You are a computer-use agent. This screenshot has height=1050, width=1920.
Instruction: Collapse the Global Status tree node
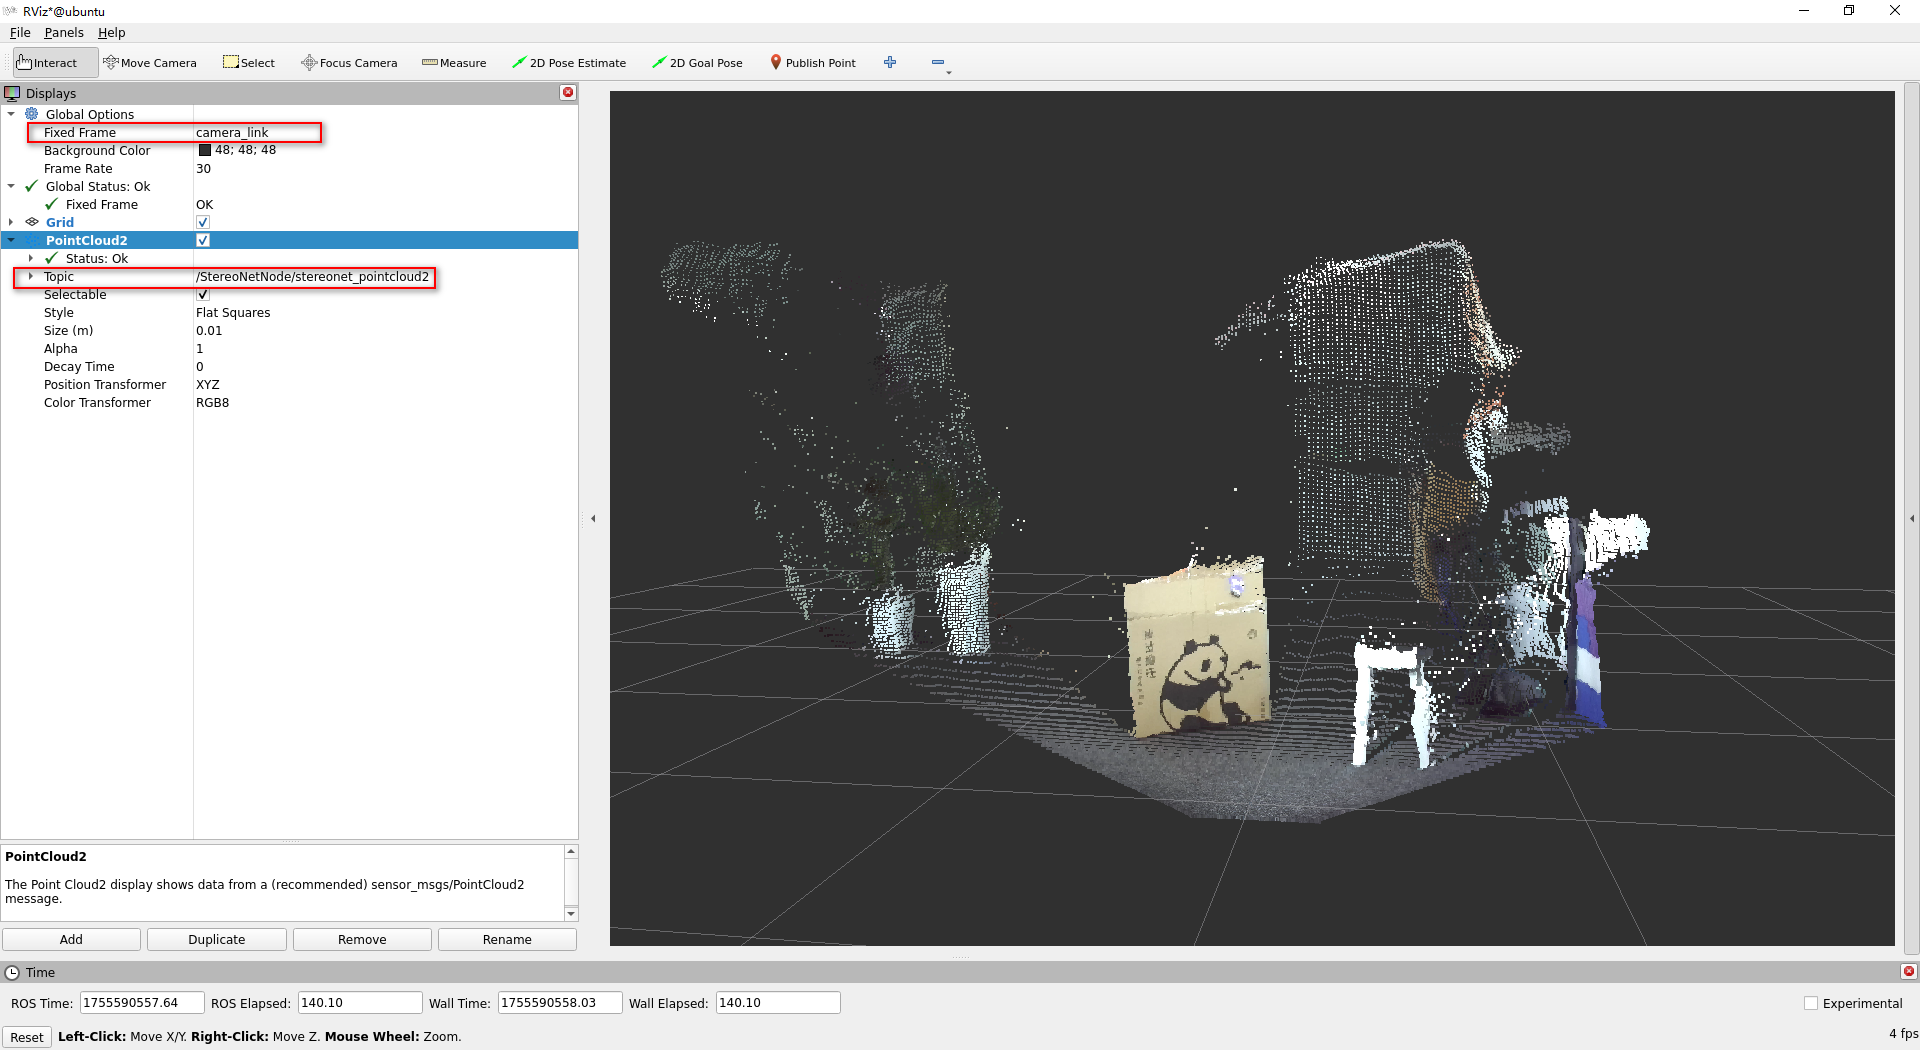11,186
